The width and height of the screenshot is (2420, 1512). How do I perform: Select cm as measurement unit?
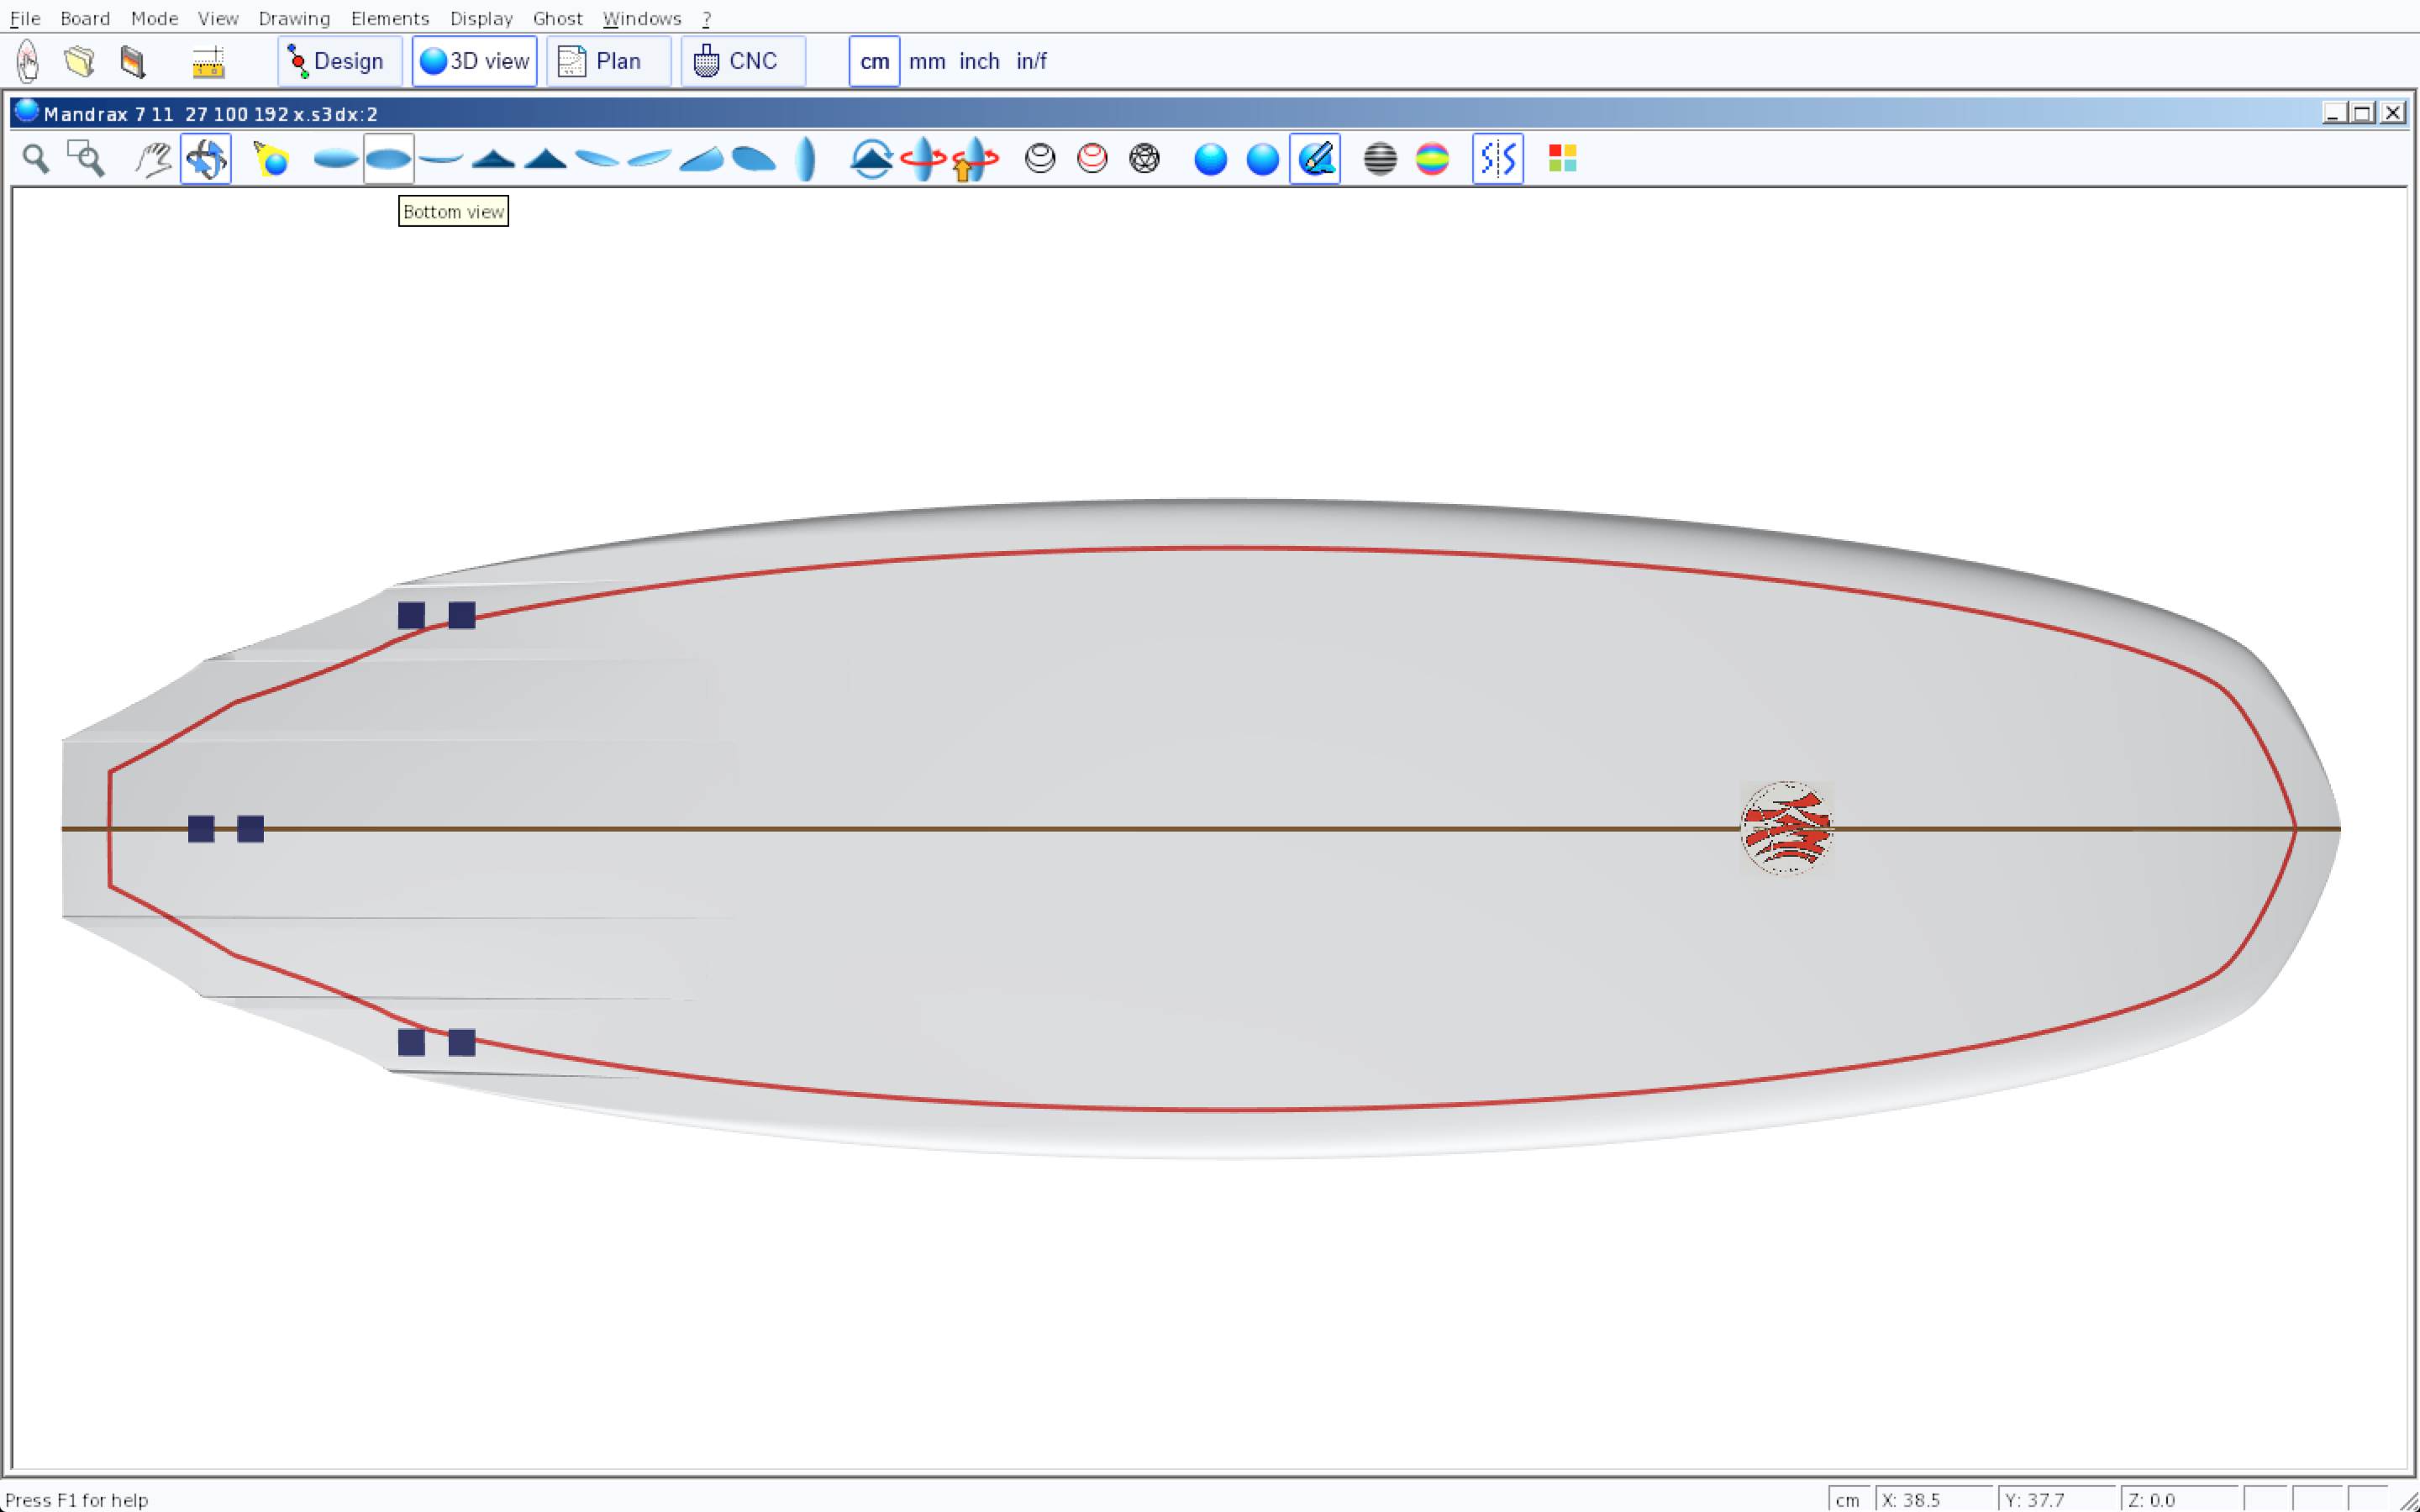pyautogui.click(x=874, y=61)
